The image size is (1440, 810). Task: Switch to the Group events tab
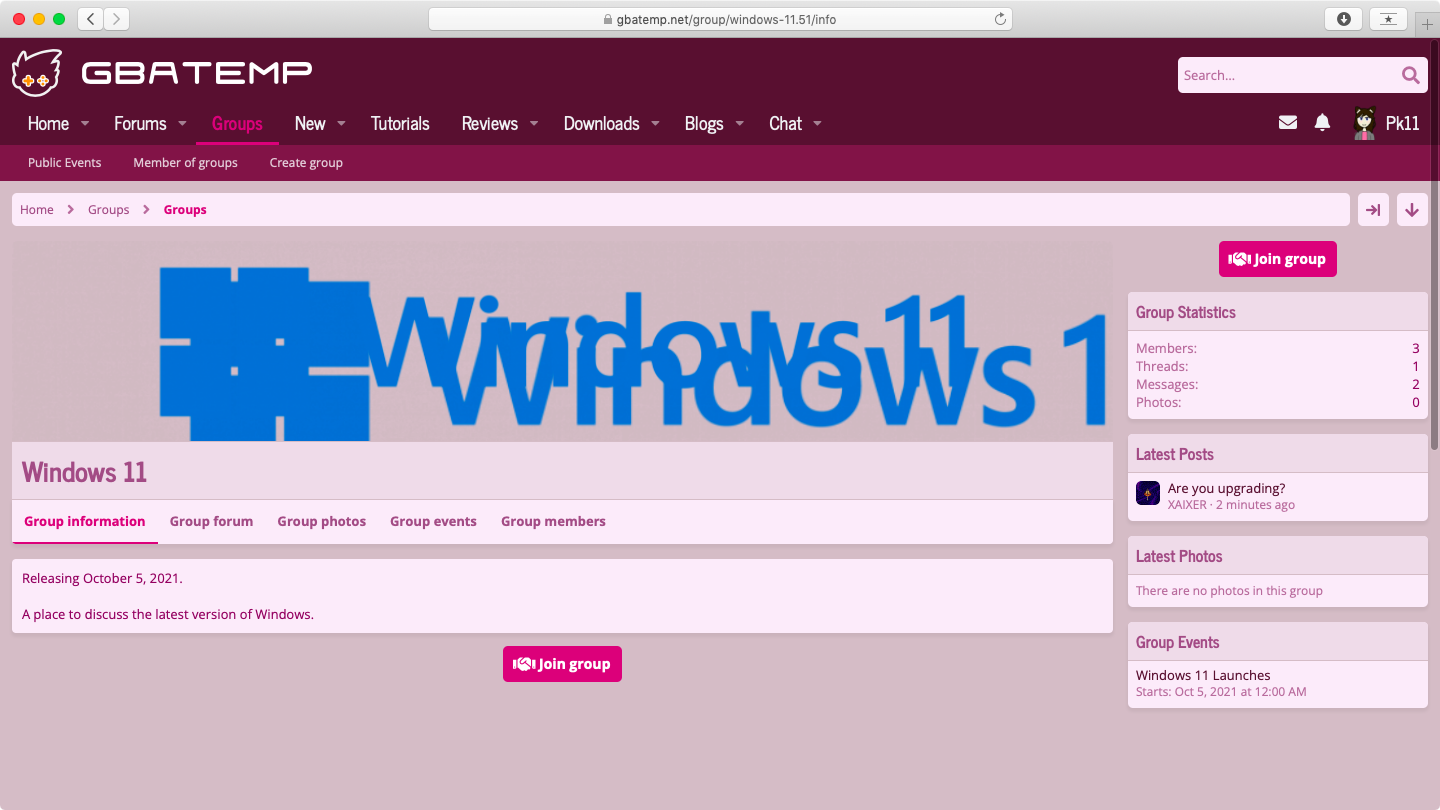click(433, 521)
